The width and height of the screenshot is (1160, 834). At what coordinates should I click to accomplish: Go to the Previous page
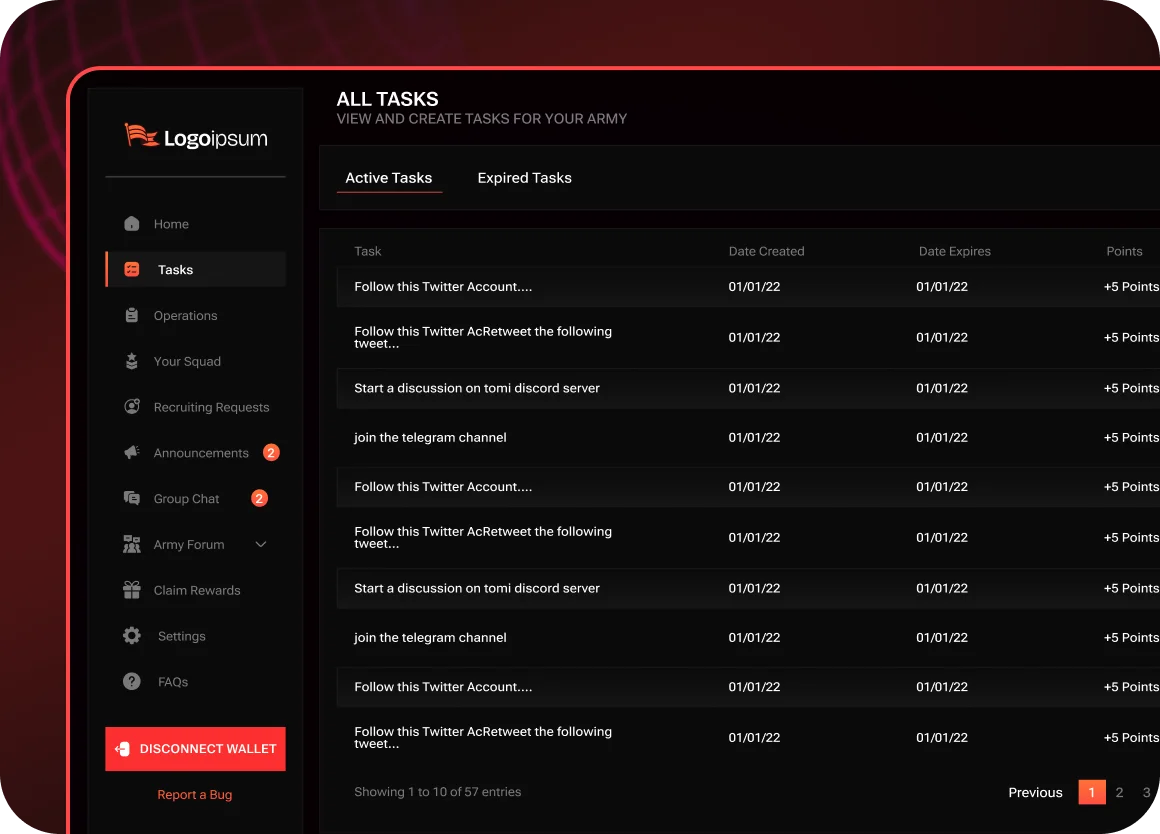1035,792
